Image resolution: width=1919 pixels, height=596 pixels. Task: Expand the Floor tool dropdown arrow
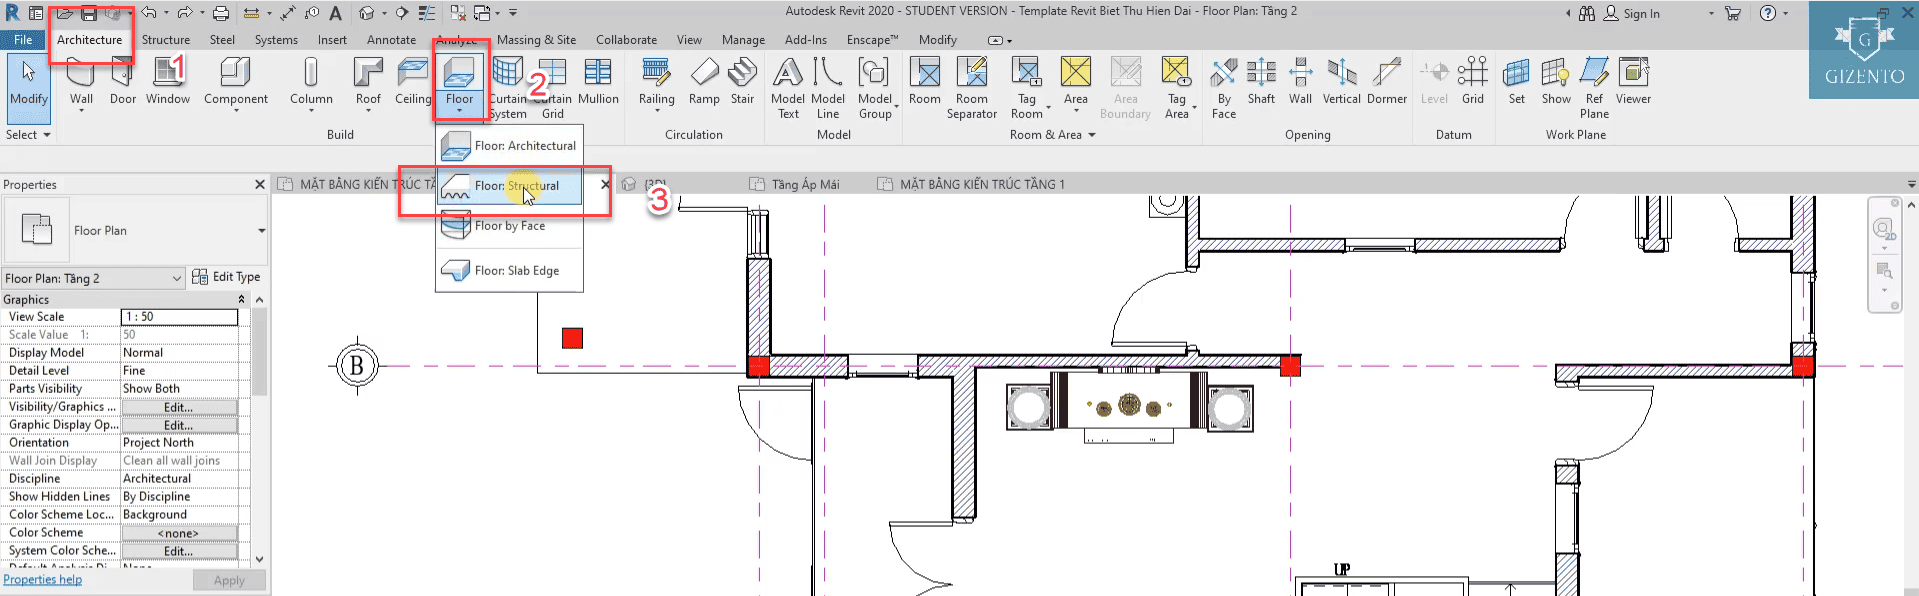click(x=459, y=111)
